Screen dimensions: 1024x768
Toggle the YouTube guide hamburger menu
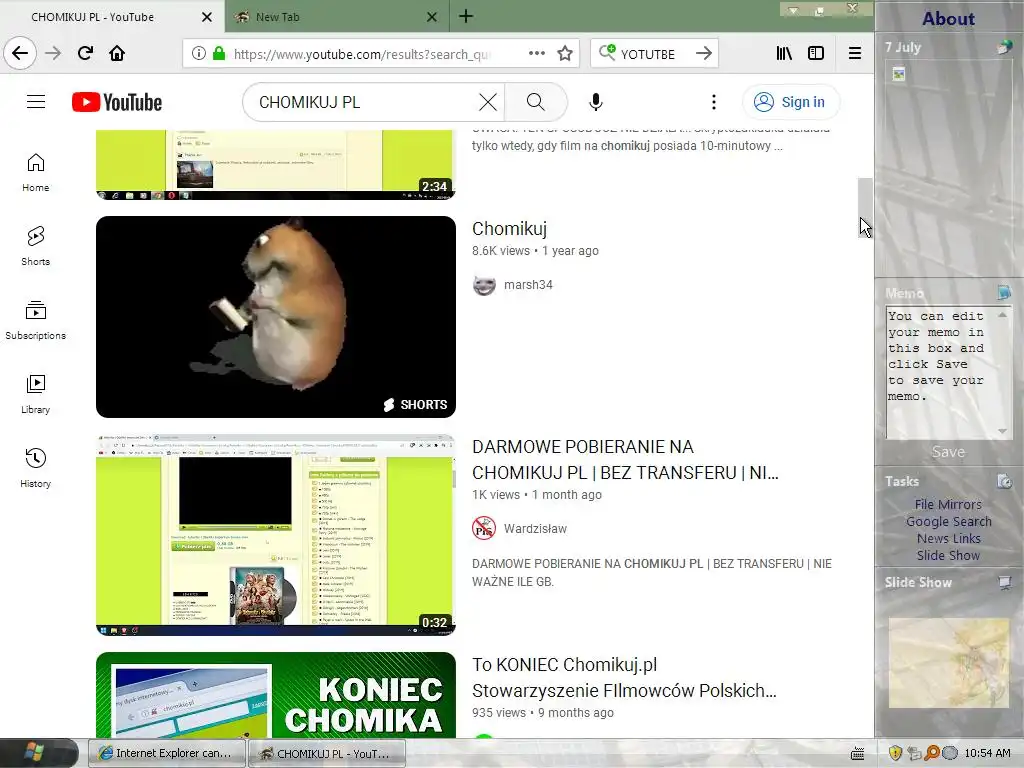(x=36, y=102)
